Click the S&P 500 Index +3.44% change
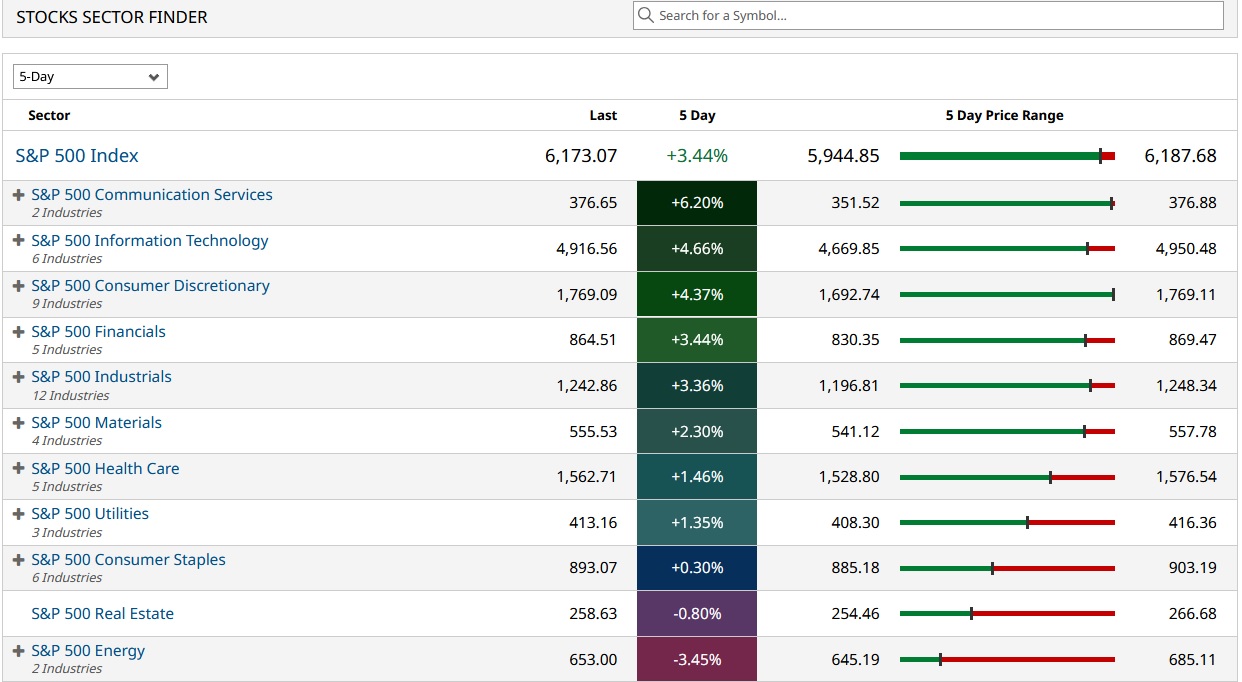Image resolution: width=1242 pixels, height=682 pixels. point(697,156)
